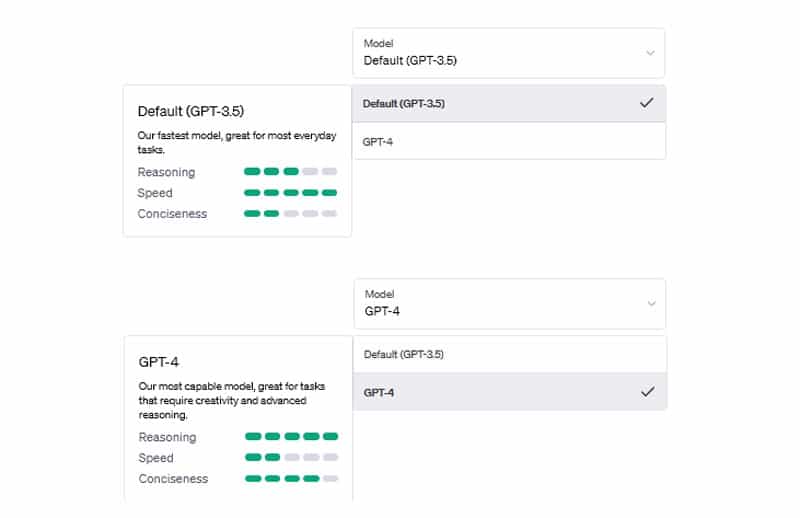
Task: Click the chevron in the GPT-4 model selector
Action: 652,304
